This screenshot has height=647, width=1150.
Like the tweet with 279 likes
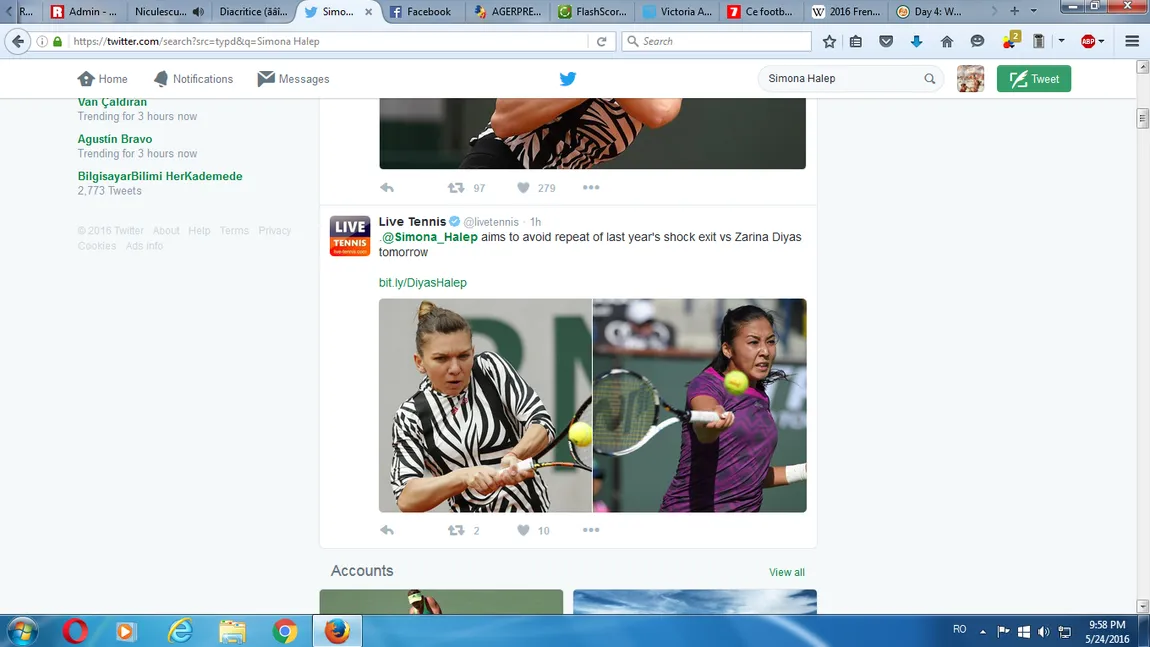pos(523,188)
